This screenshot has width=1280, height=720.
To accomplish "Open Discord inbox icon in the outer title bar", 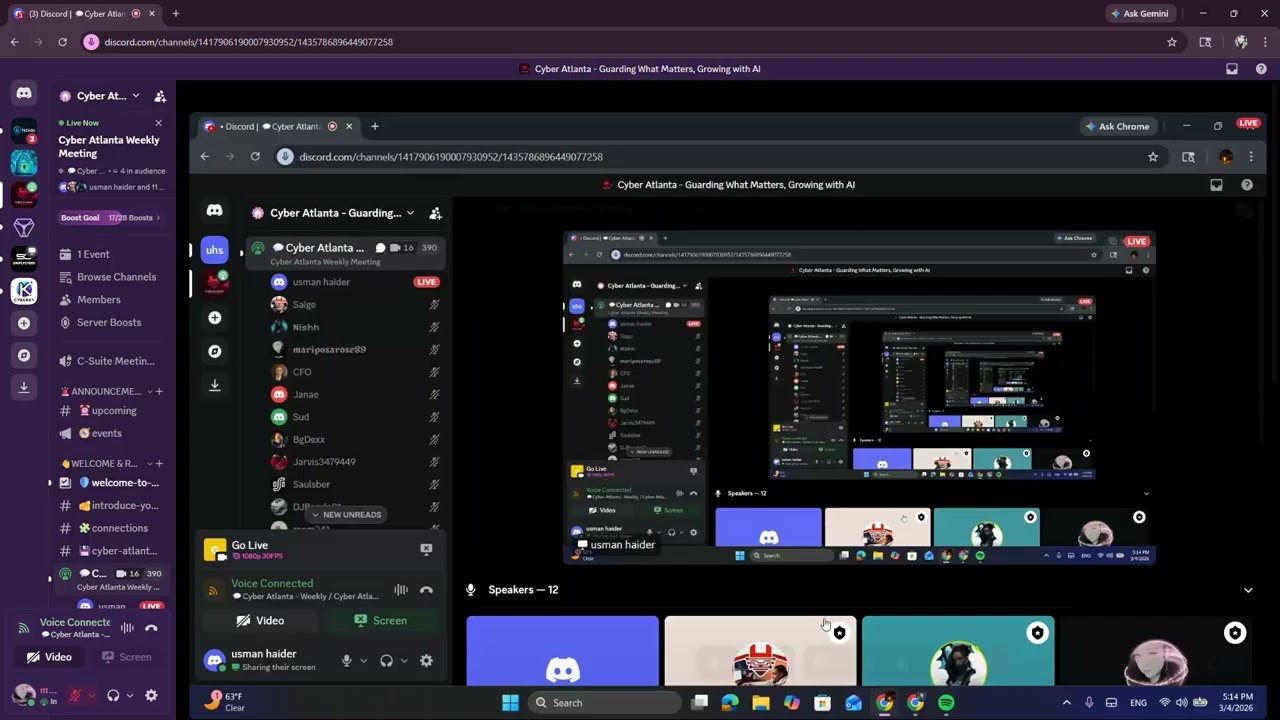I will tap(1232, 69).
